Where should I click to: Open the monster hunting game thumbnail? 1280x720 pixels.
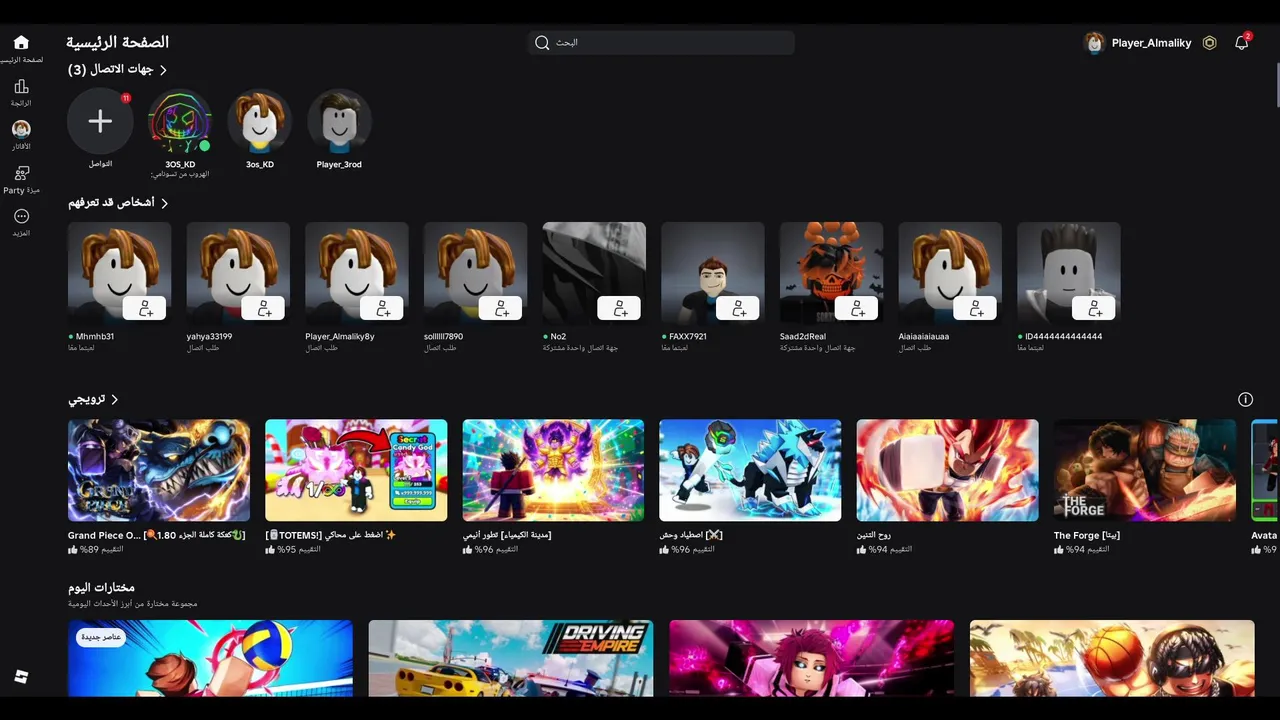(750, 470)
